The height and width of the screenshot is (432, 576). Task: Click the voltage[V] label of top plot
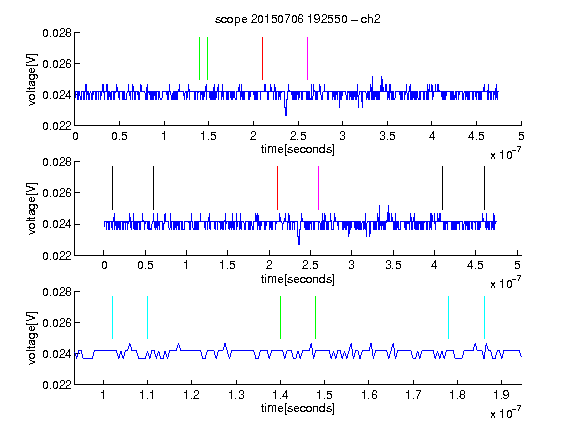point(32,79)
